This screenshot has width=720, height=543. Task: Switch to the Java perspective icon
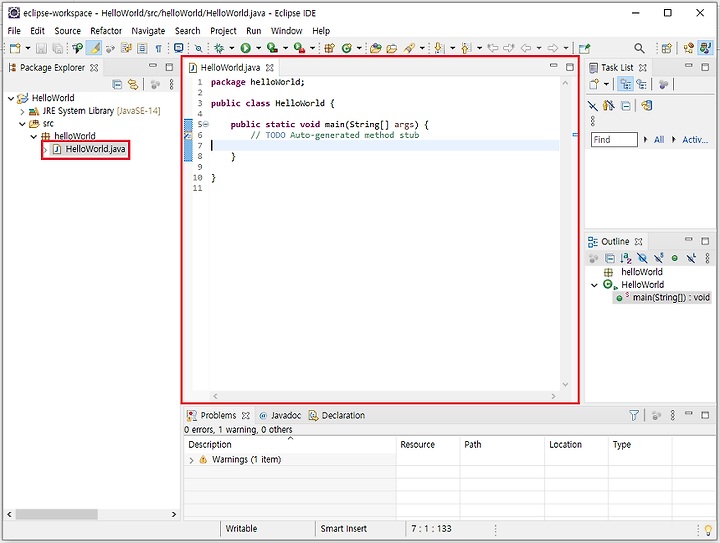point(705,48)
